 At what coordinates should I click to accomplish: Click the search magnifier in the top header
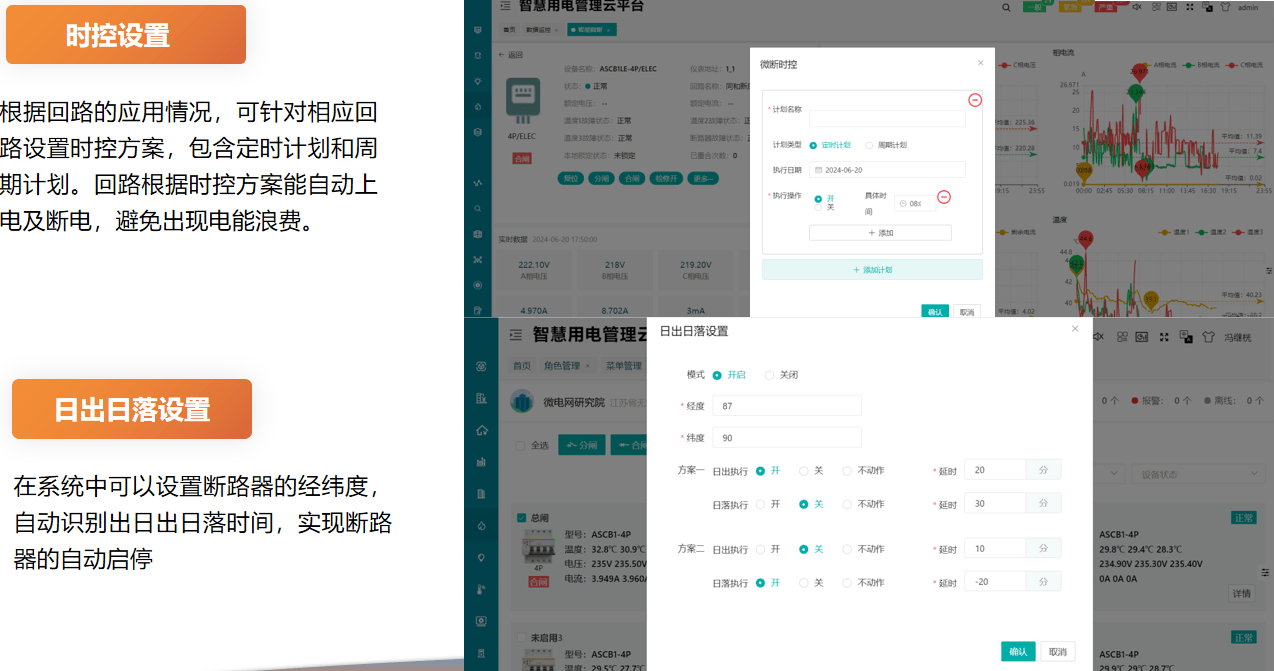tap(1006, 7)
